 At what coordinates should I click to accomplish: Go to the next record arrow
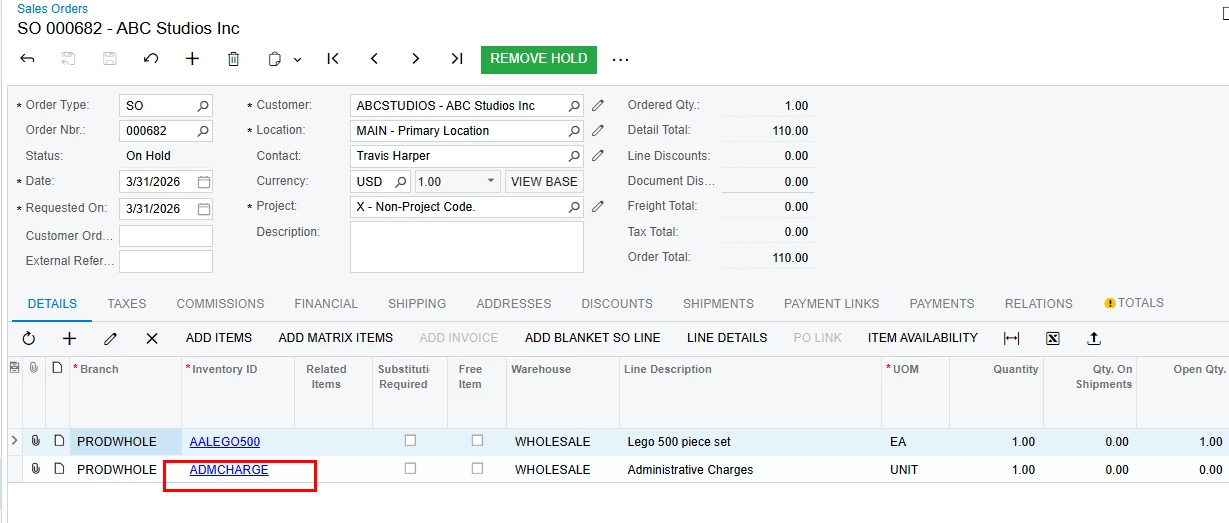coord(415,59)
